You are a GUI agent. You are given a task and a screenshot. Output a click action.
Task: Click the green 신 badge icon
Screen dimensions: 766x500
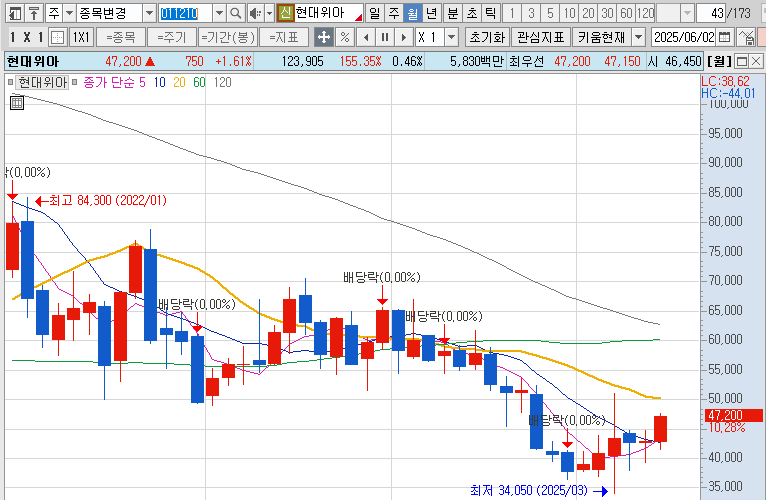click(x=285, y=13)
